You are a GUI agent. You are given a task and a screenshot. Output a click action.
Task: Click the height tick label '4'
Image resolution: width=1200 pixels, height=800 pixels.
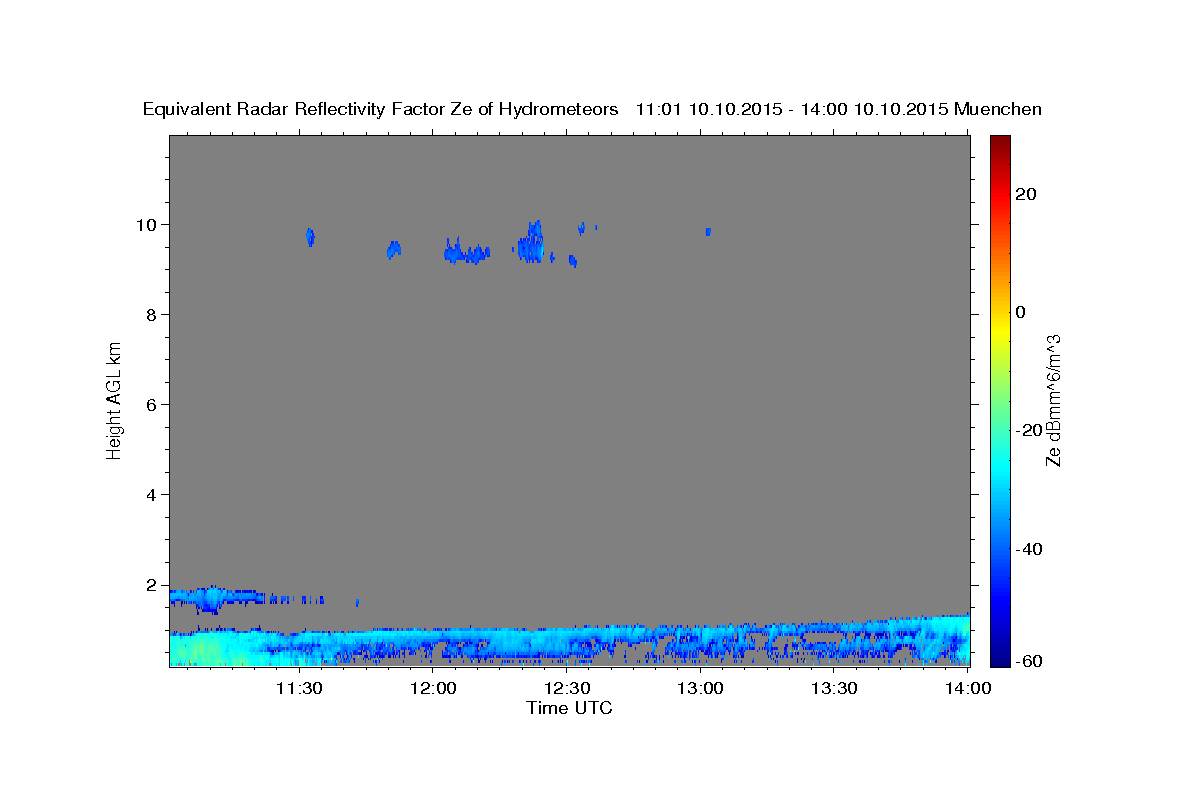153,494
